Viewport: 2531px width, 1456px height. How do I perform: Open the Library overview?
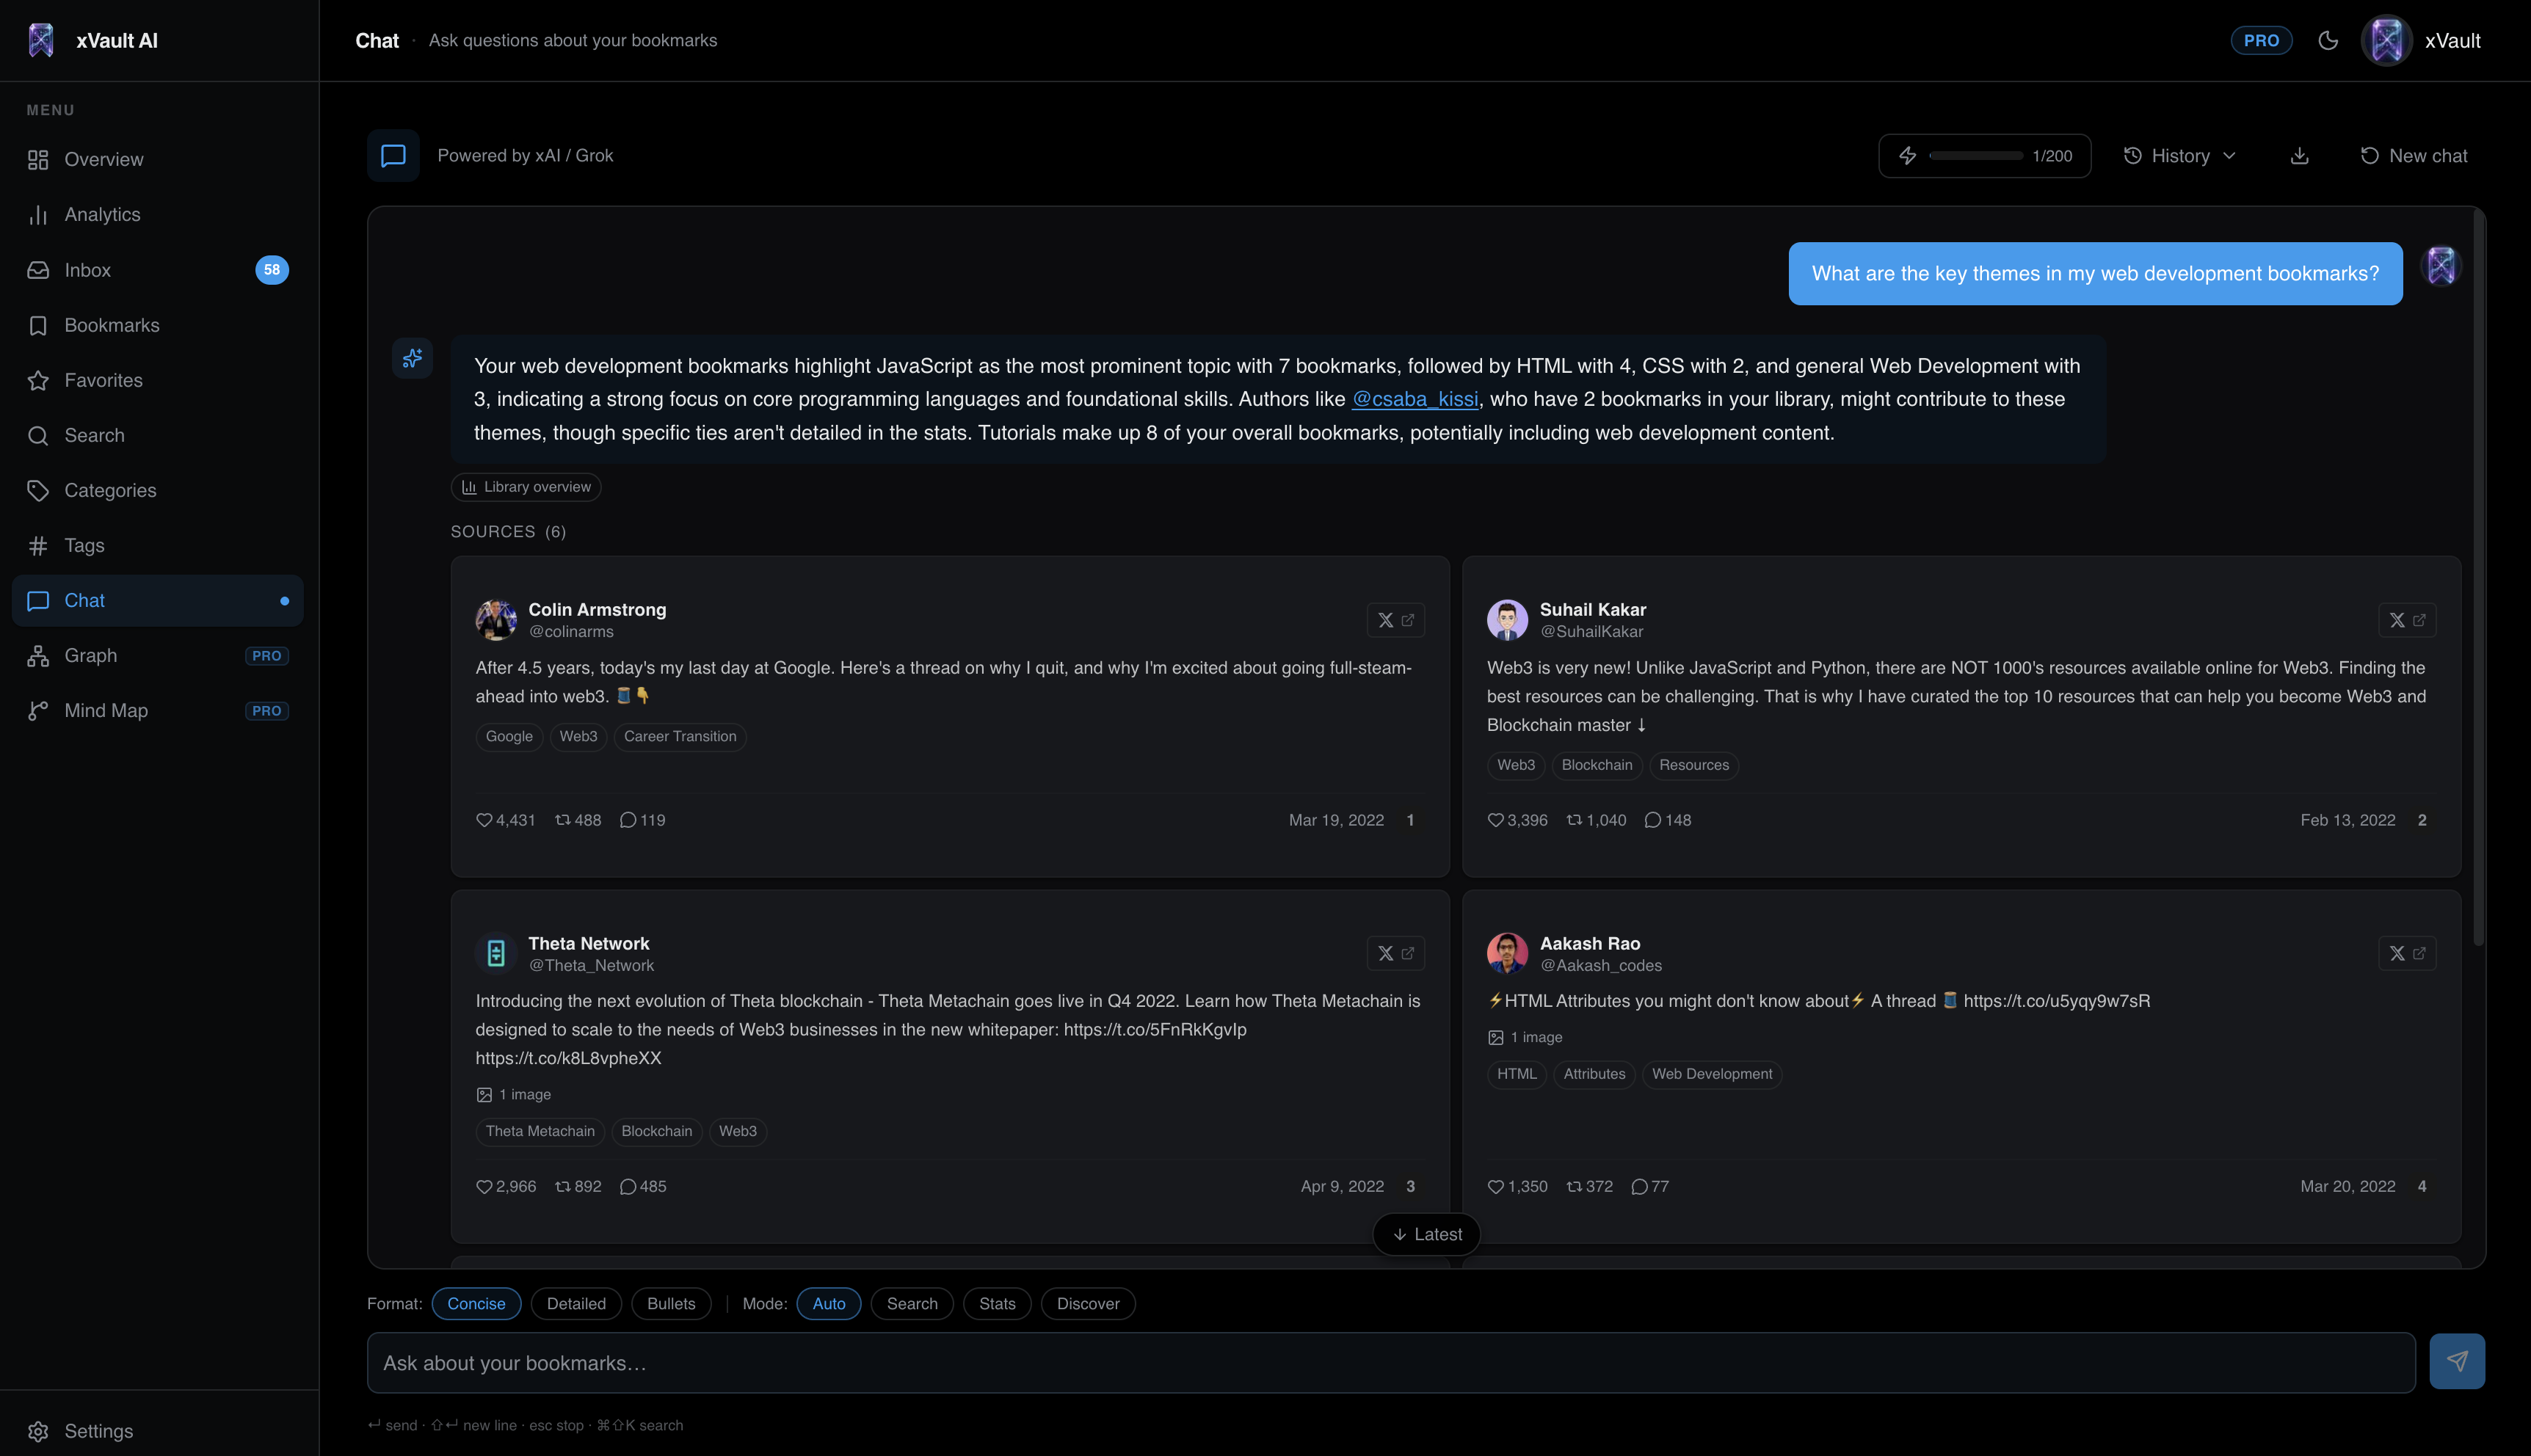click(526, 487)
